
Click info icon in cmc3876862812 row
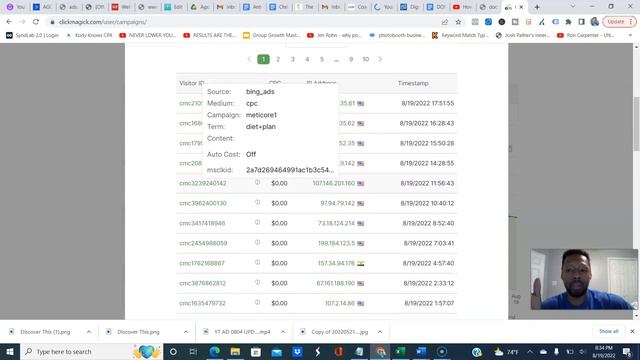pos(258,282)
